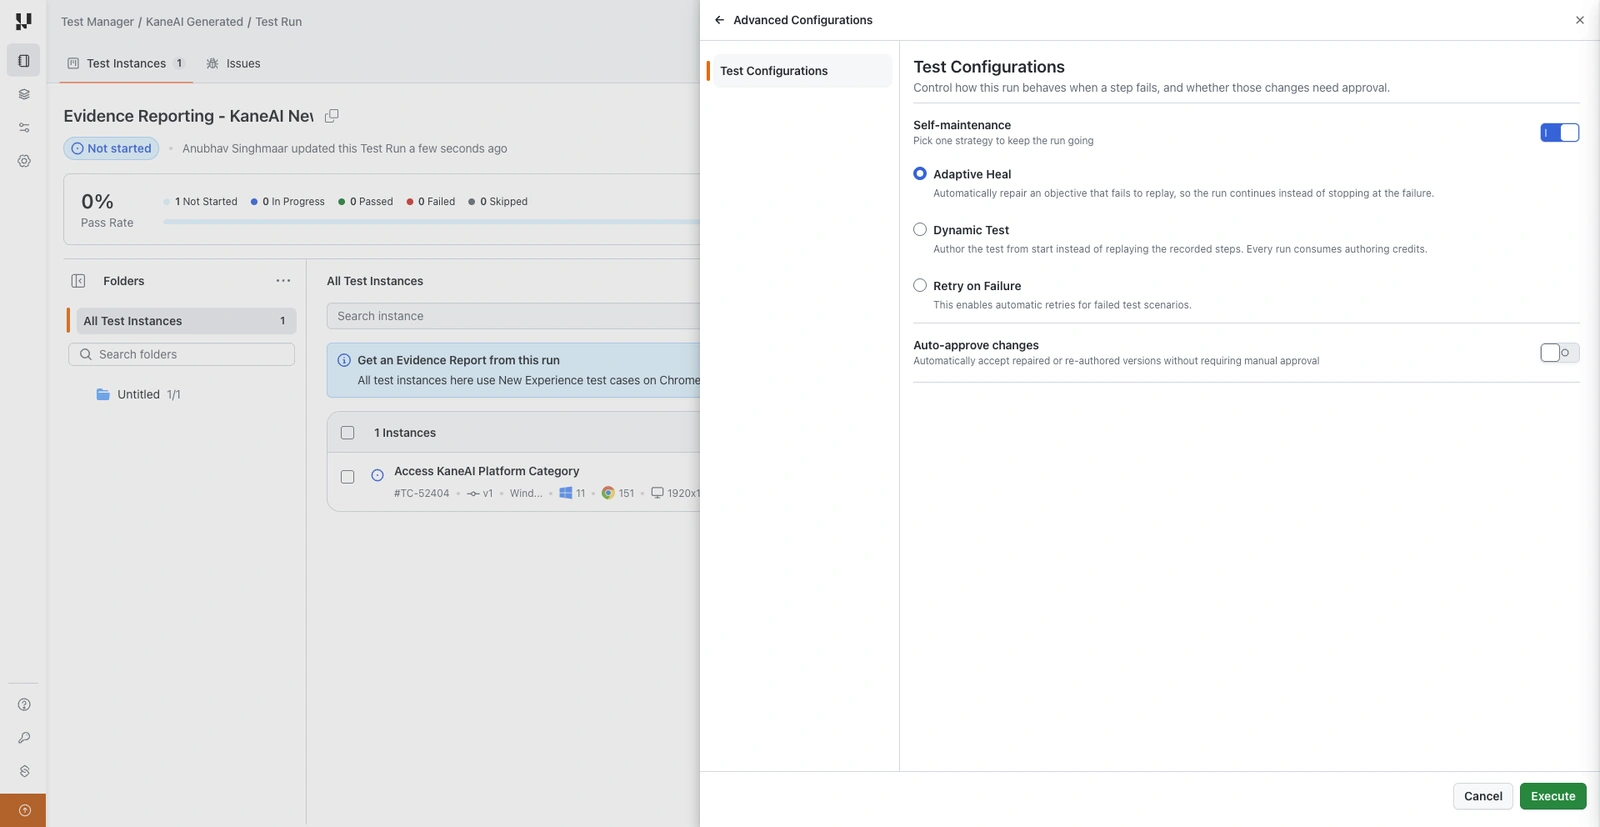Click the Search instance field
1600x827 pixels.
[x=513, y=316]
